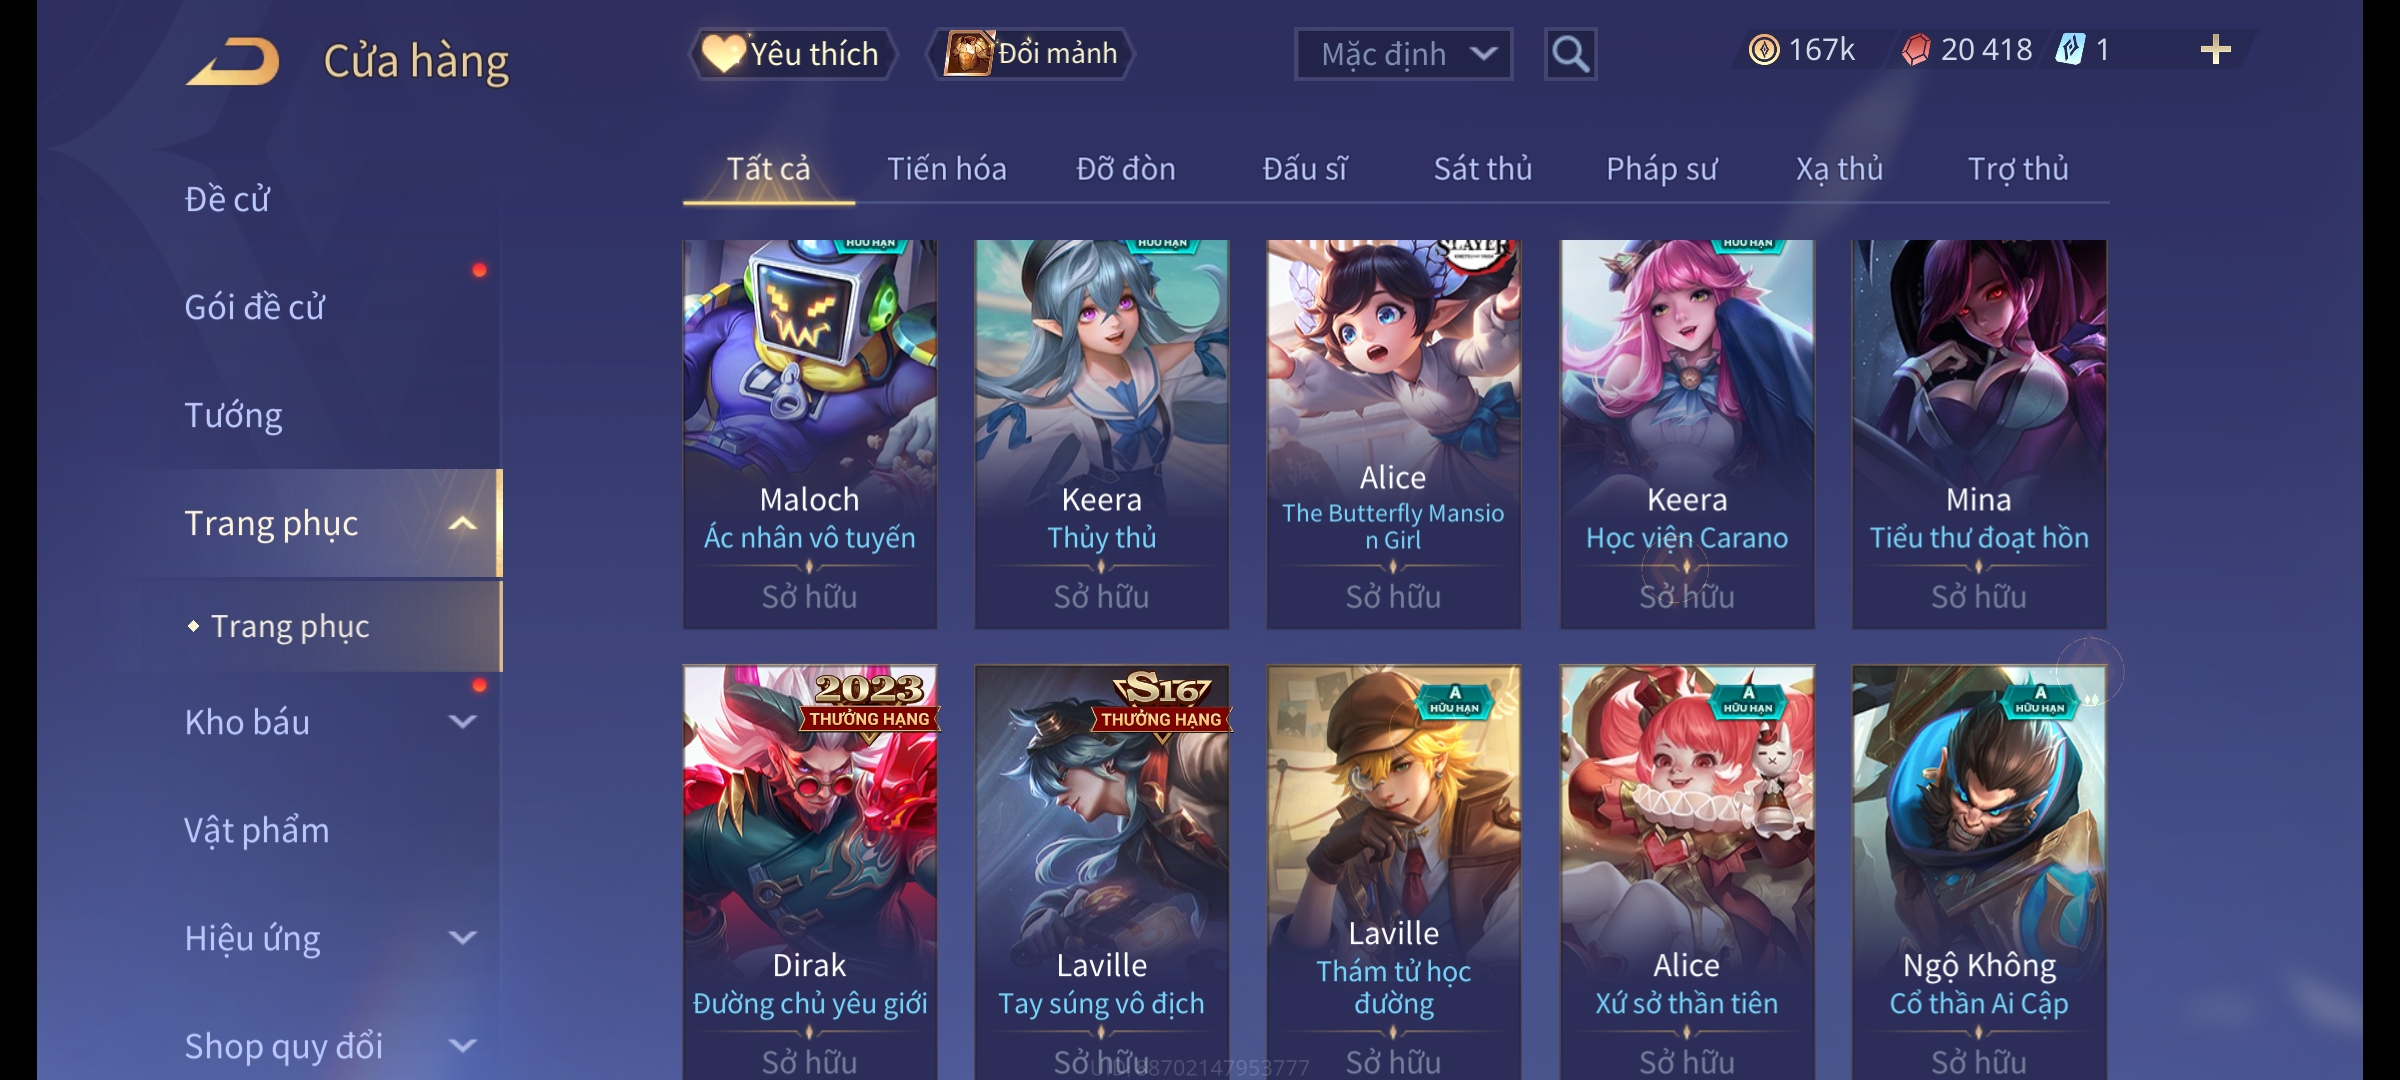
Task: Collapse the Trang phục sidebar section
Action: 462,523
